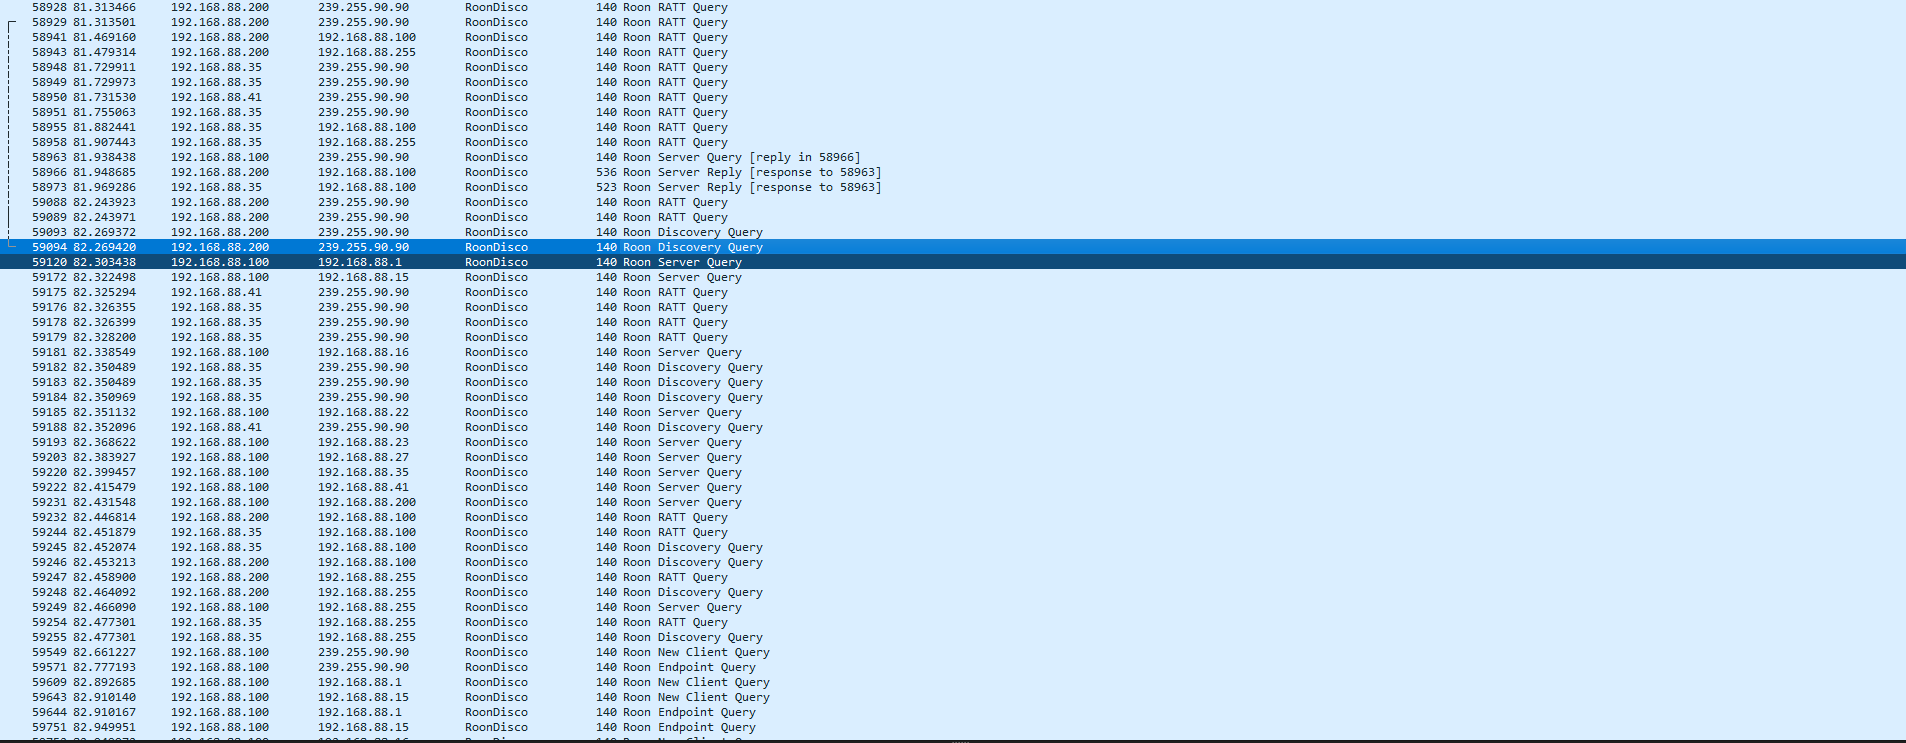Select packet 59248 at 82.464092
The height and width of the screenshot is (743, 1906).
pyautogui.click(x=953, y=592)
